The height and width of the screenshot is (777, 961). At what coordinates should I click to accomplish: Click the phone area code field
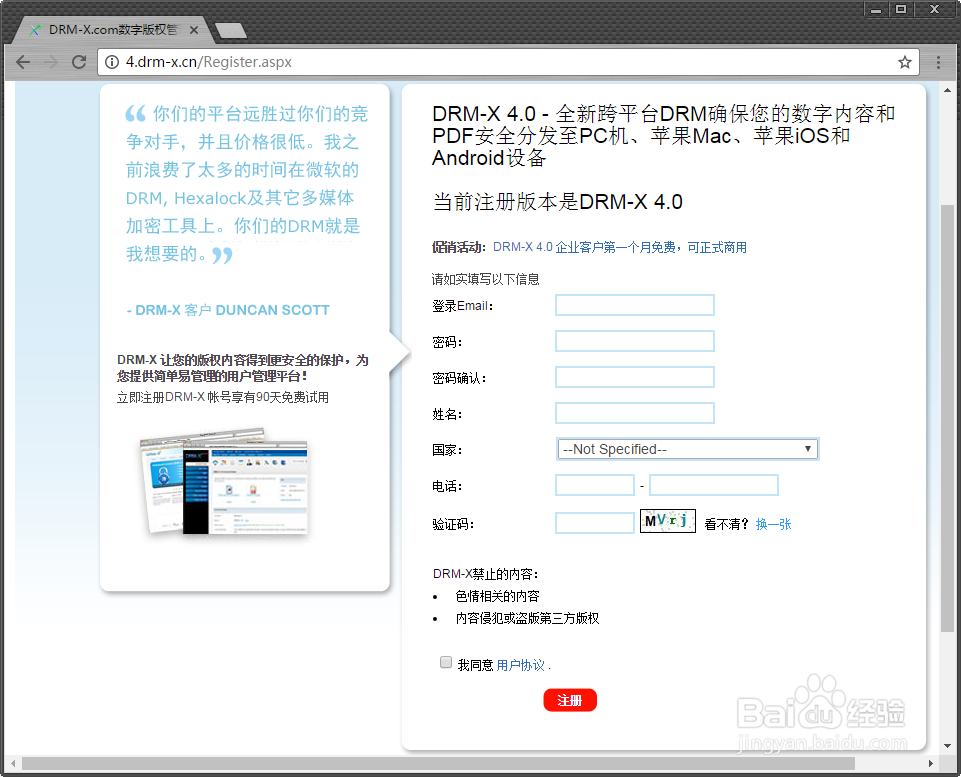594,485
